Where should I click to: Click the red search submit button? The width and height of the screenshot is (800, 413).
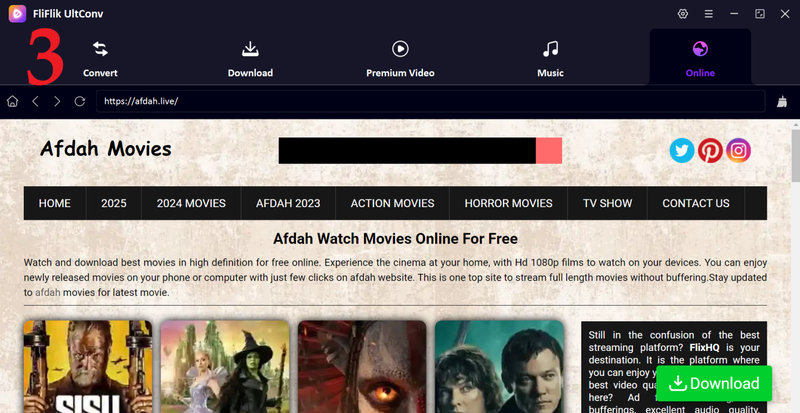(x=549, y=151)
